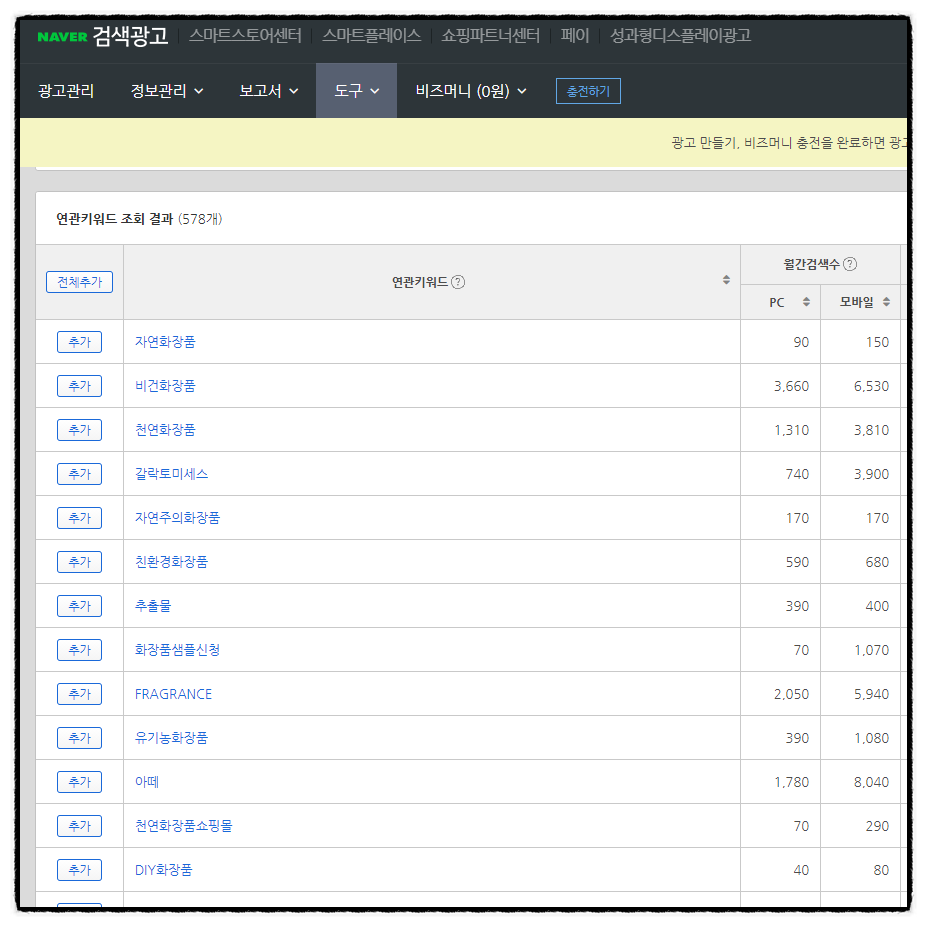Open the DIY화장품 keyword link
The height and width of the screenshot is (927, 927).
pyautogui.click(x=164, y=870)
